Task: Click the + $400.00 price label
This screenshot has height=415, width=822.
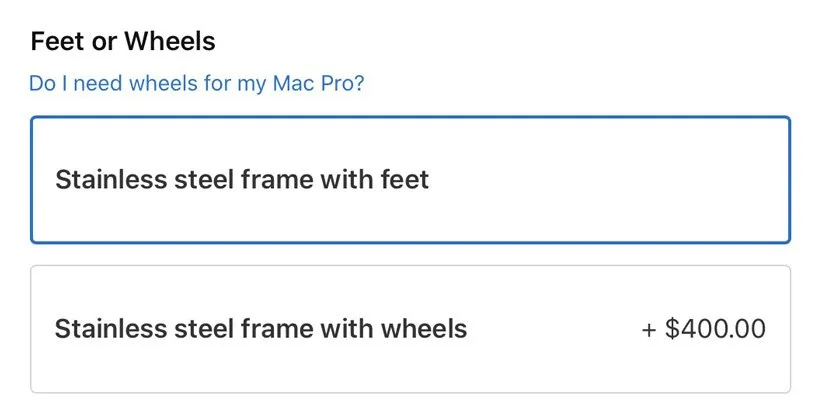Action: (704, 328)
